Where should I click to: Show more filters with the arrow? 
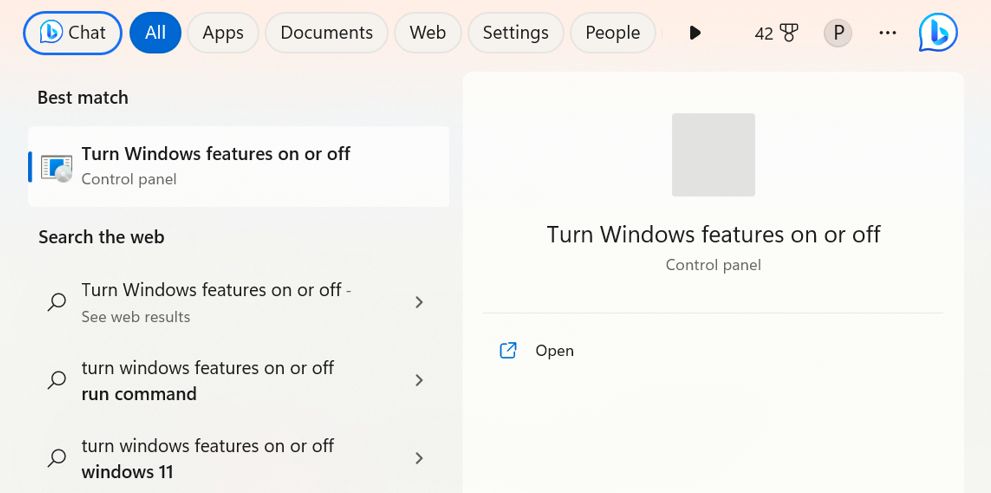pos(695,33)
